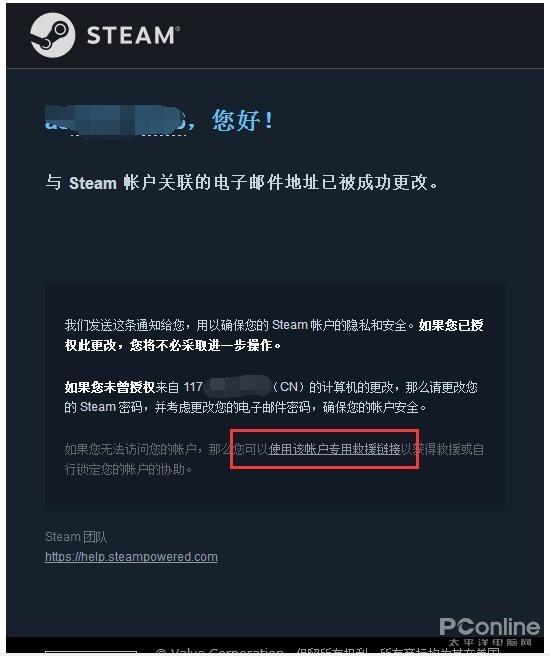Click the Steam团队 signature text
Viewport: 550px width, 656px height.
pos(76,537)
